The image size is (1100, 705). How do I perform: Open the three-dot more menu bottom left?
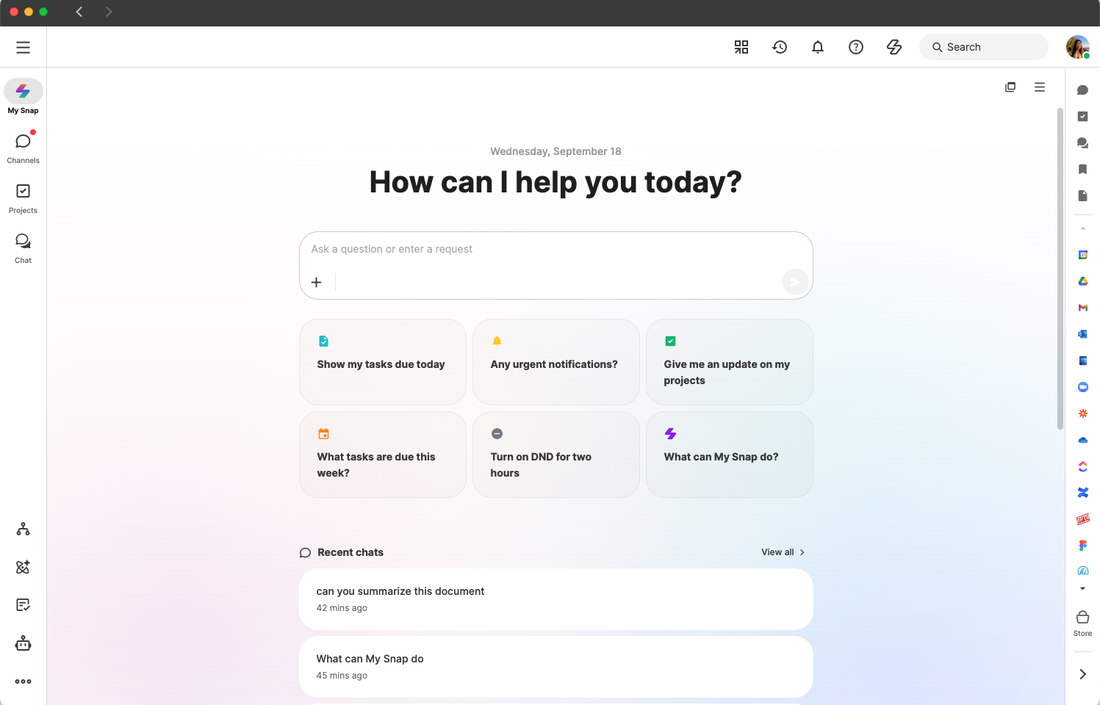coord(23,681)
